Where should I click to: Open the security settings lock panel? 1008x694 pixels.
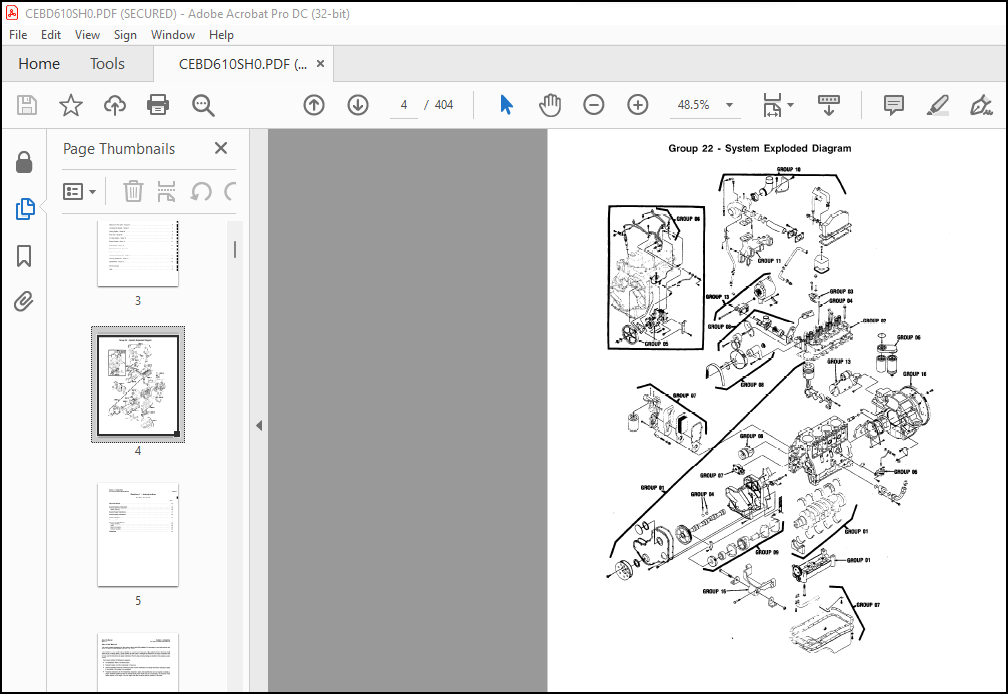24,163
